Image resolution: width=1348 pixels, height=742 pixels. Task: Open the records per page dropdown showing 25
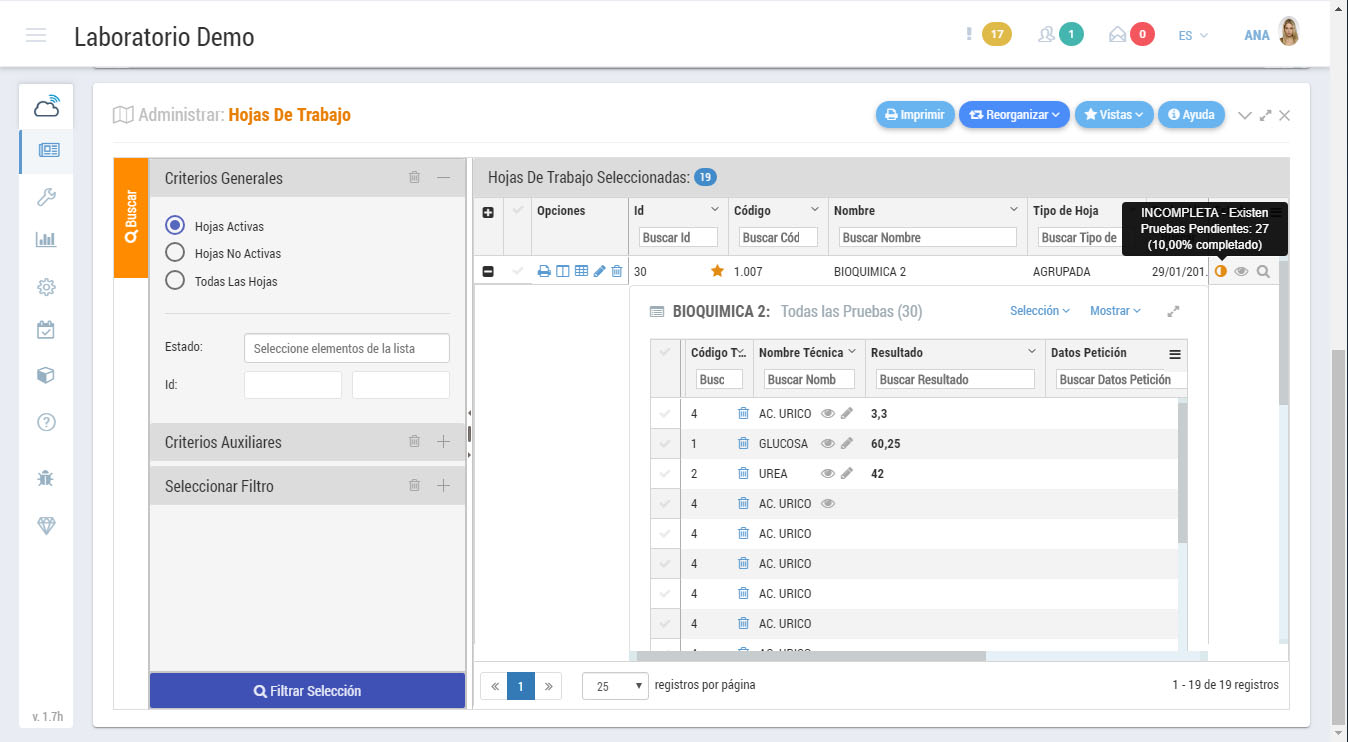click(x=615, y=686)
